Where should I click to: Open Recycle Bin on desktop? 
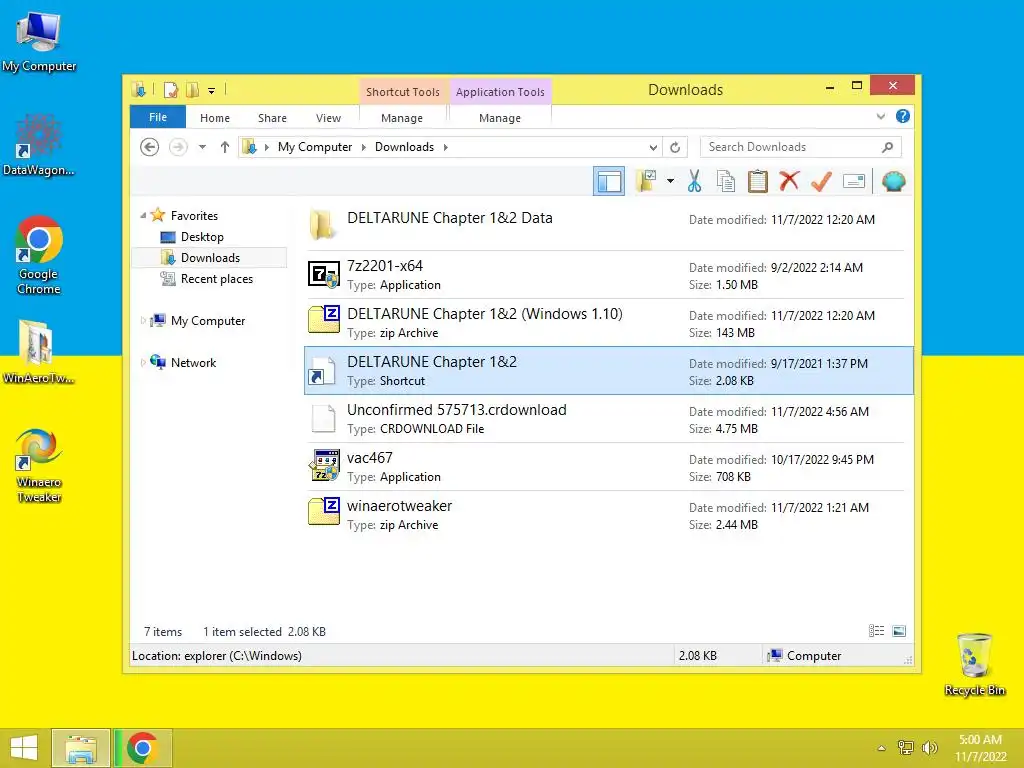pos(974,665)
